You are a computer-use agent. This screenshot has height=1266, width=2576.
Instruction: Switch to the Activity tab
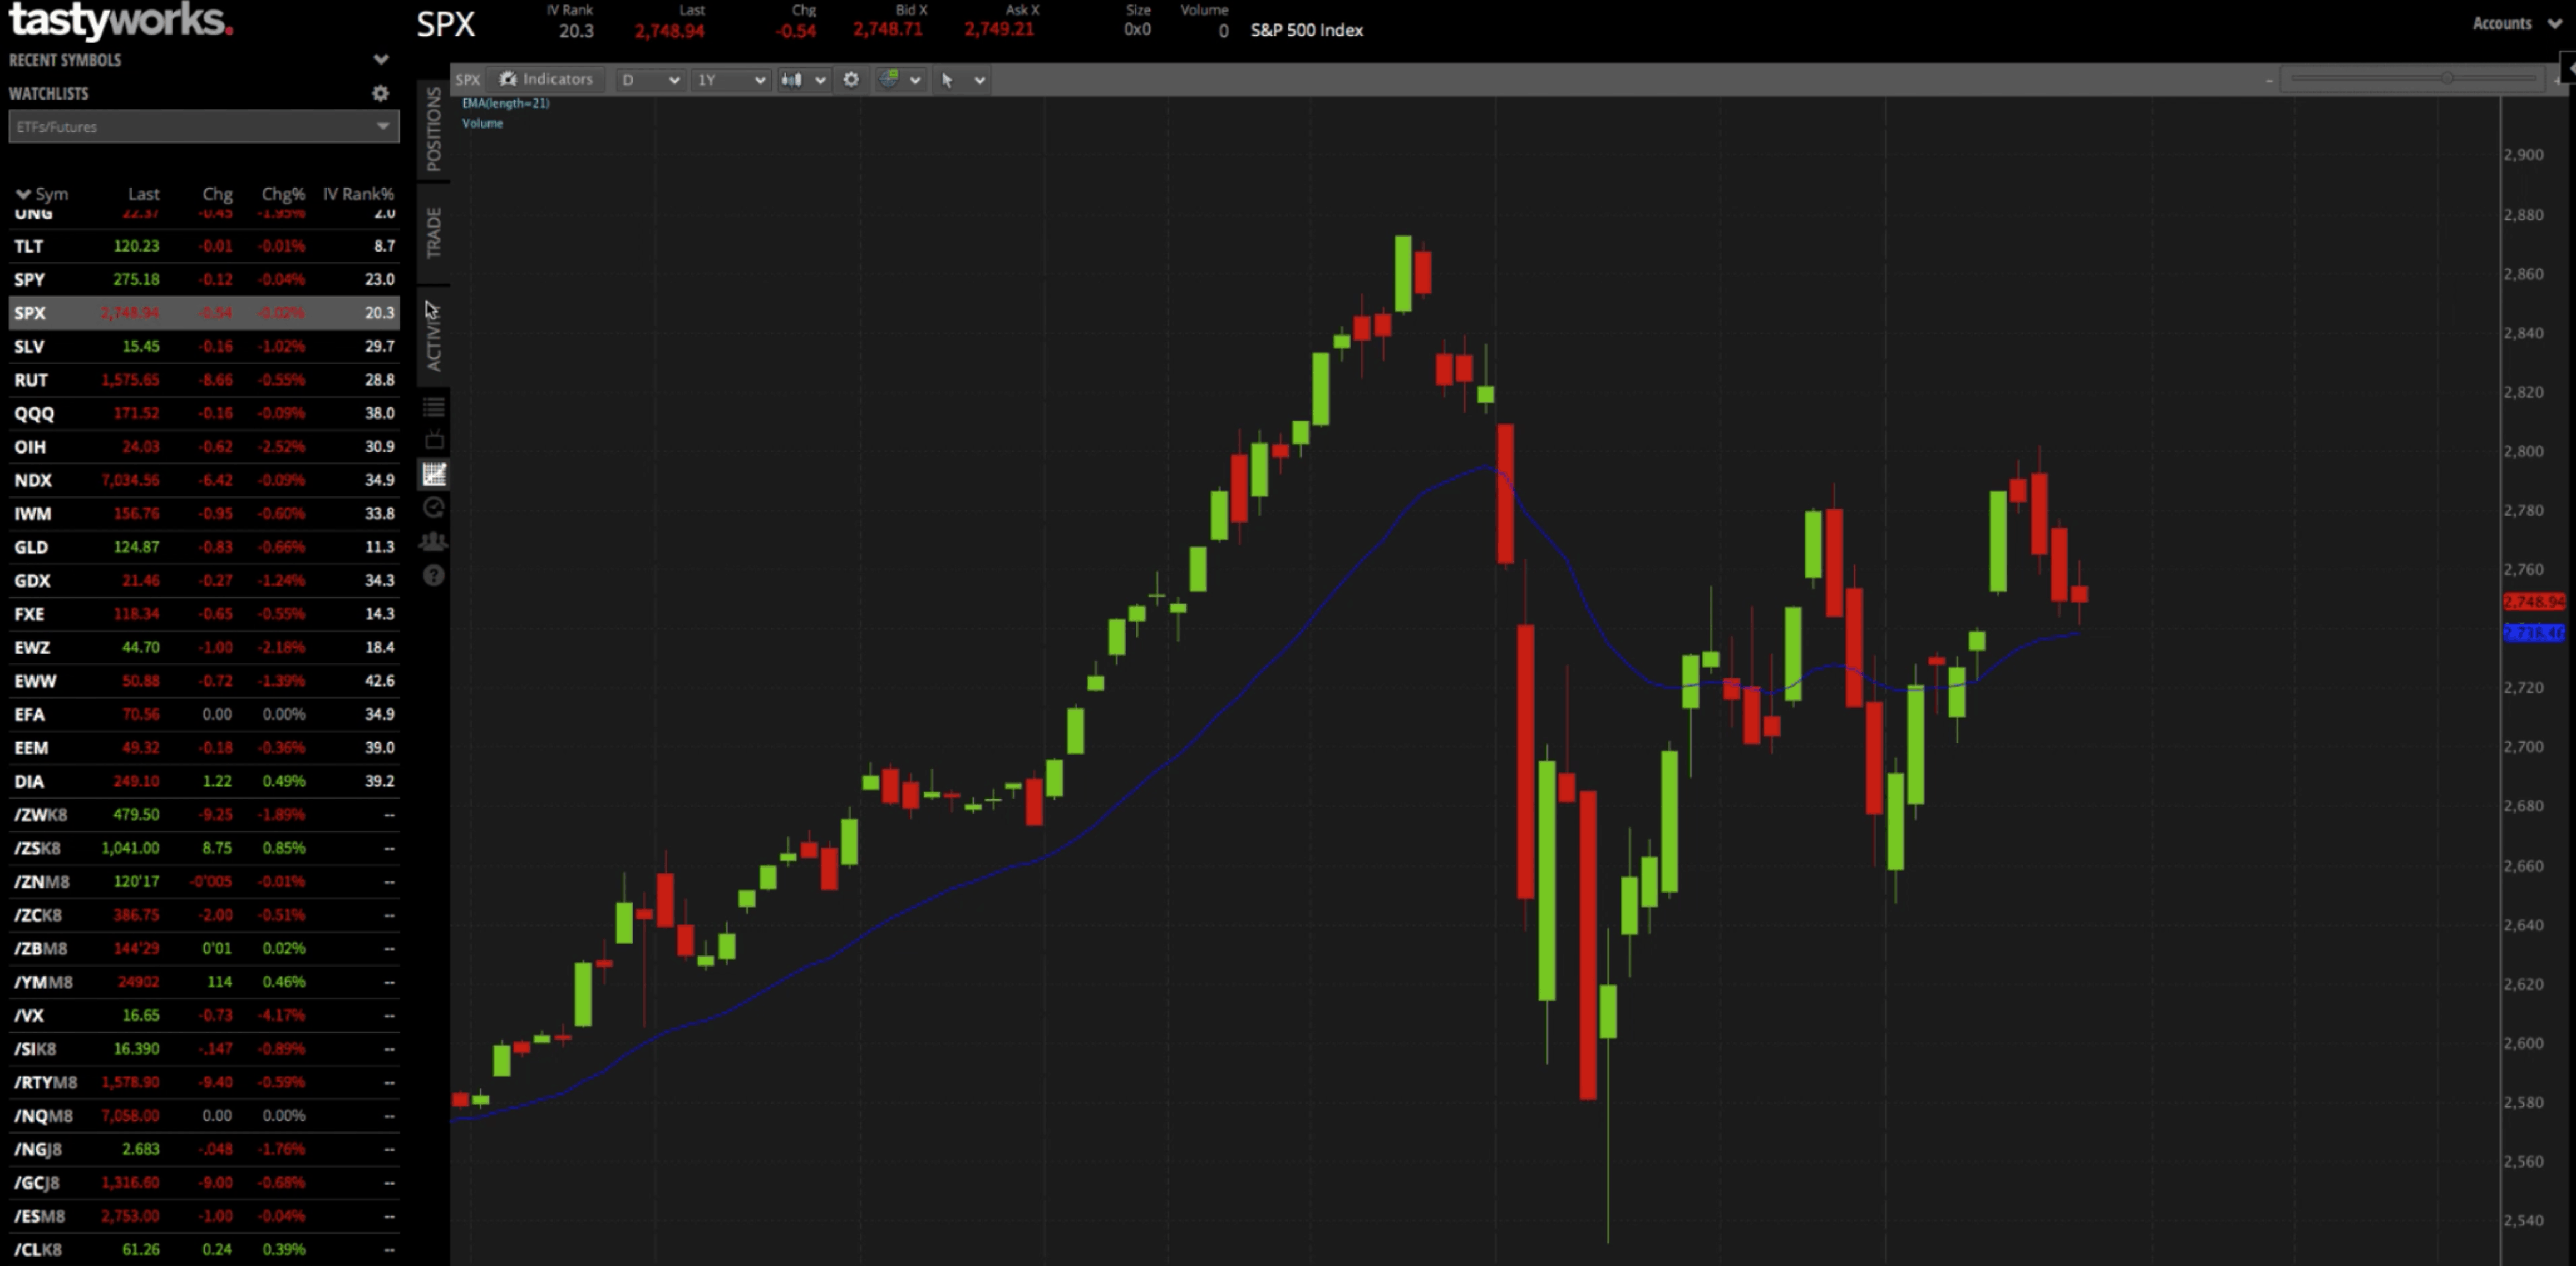(x=433, y=338)
